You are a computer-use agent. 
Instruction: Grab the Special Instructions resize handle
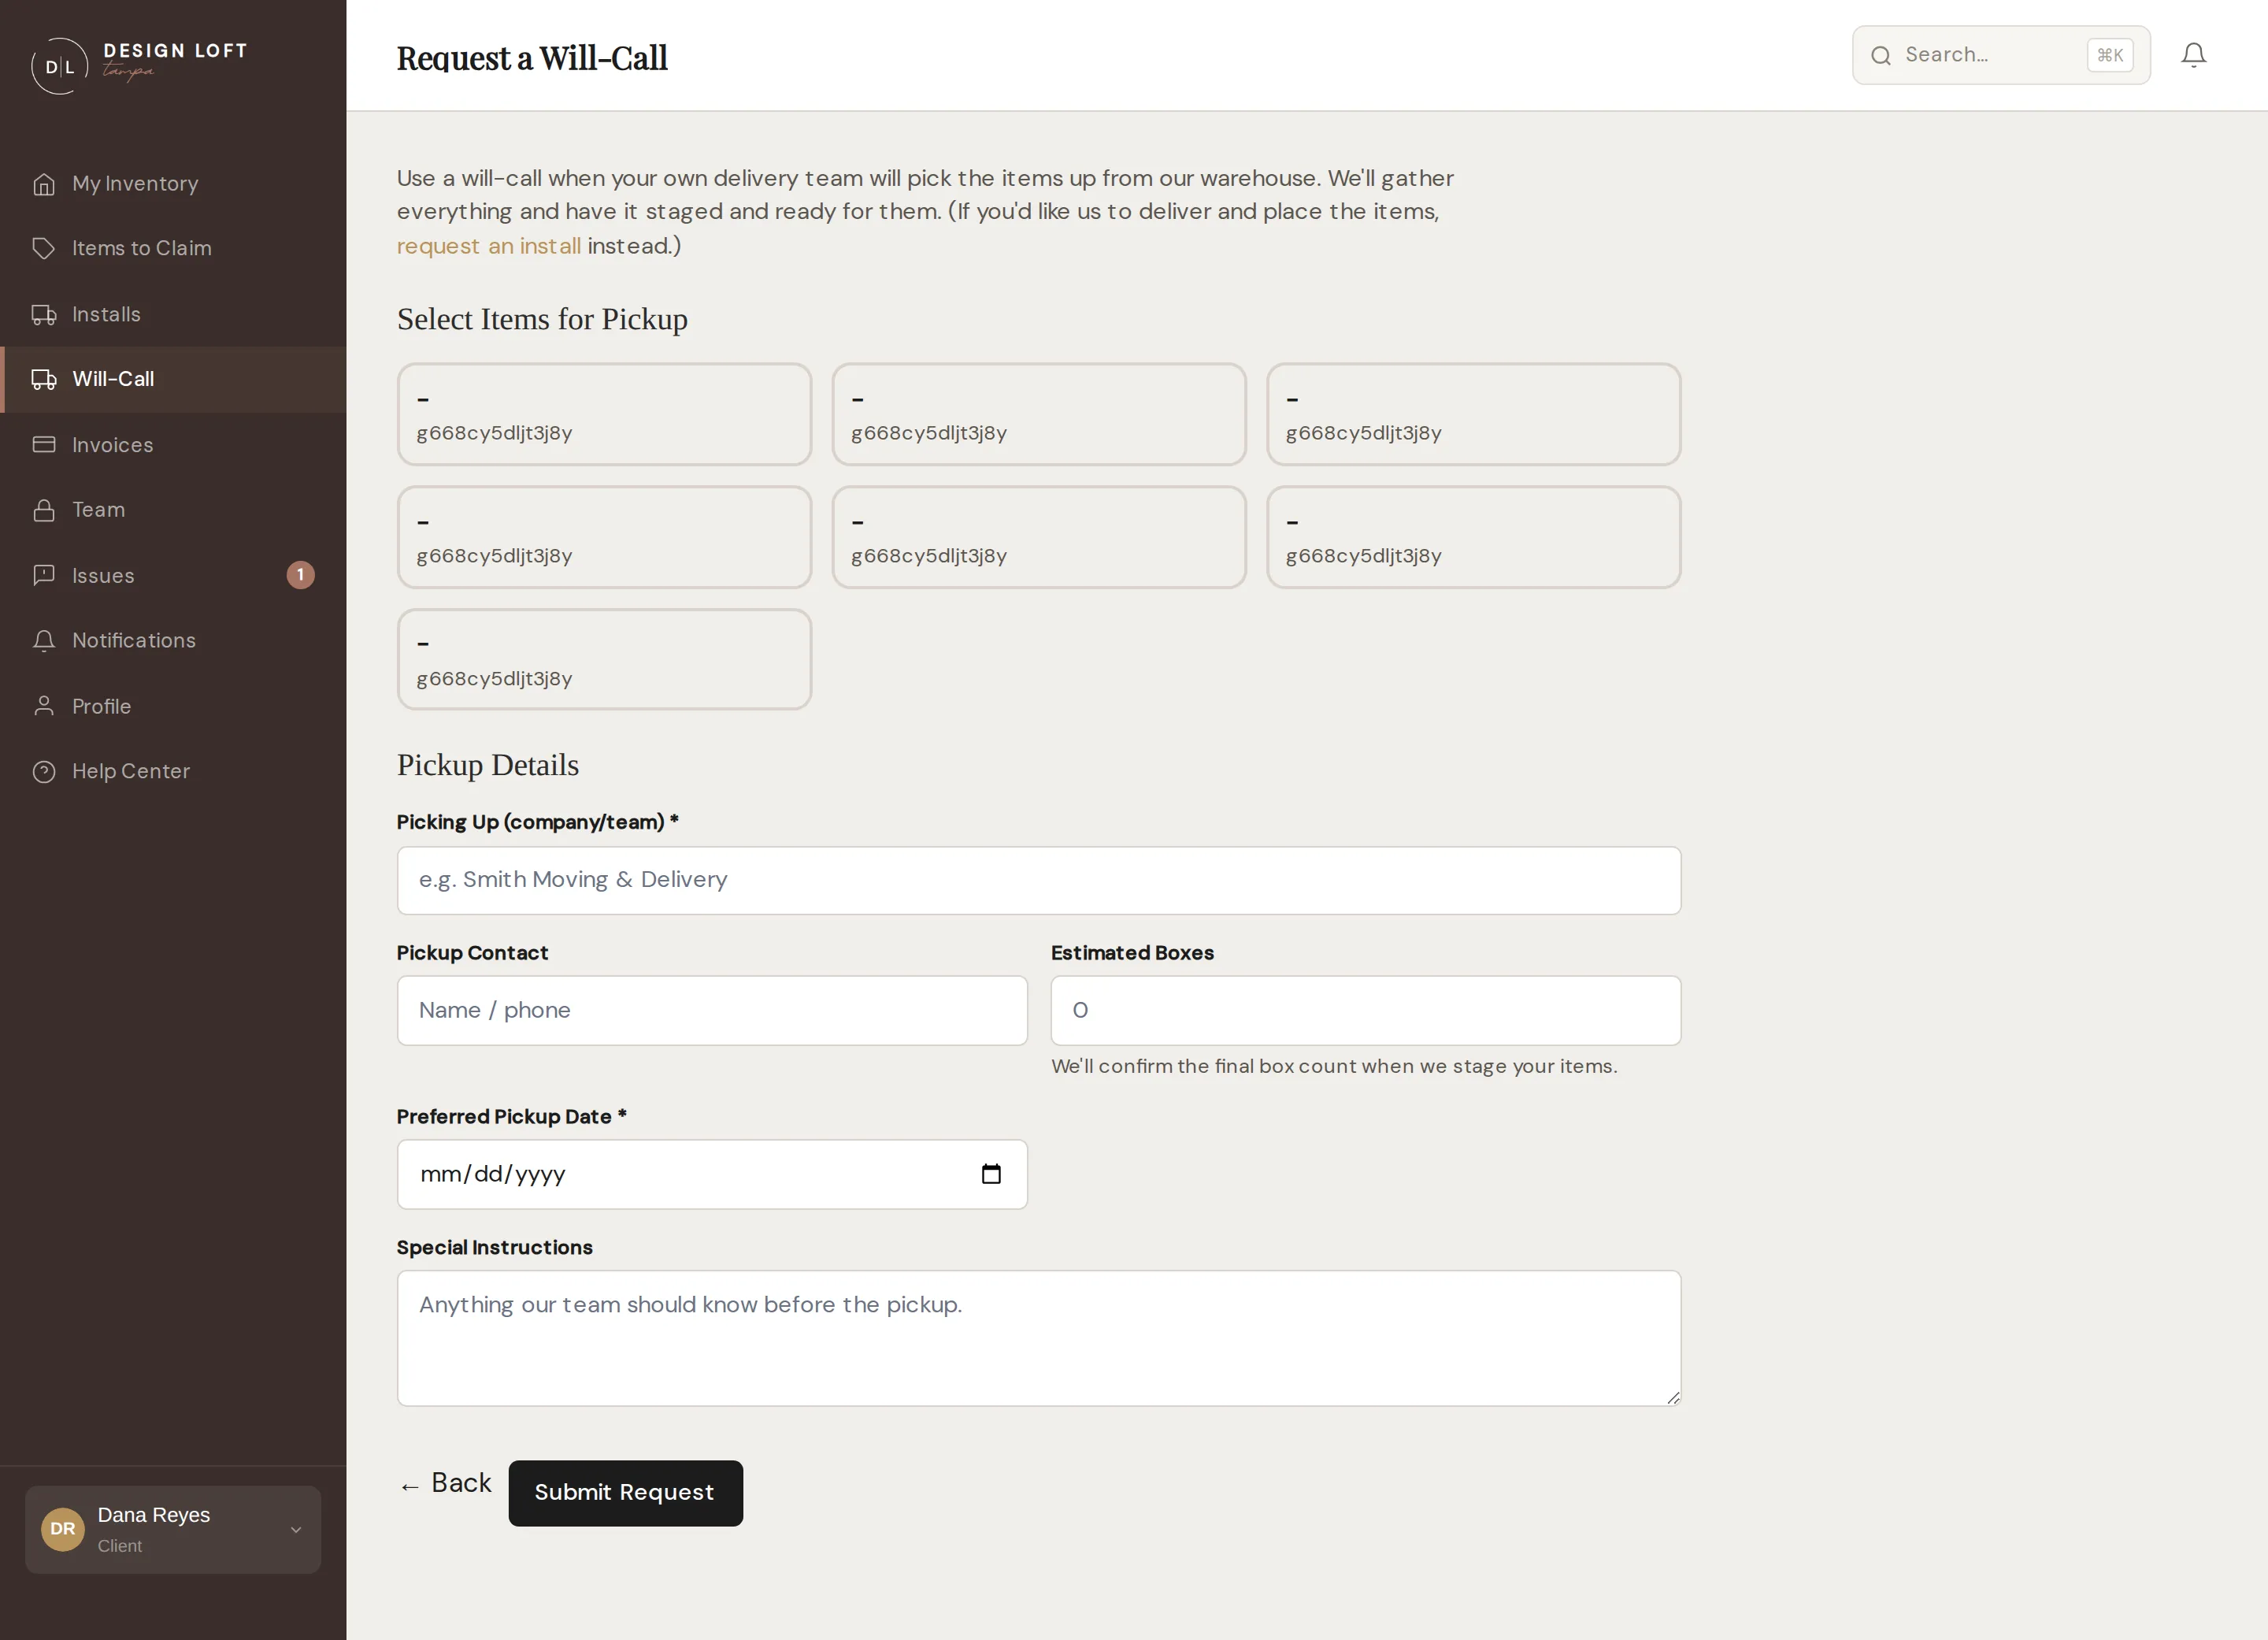[x=1673, y=1398]
